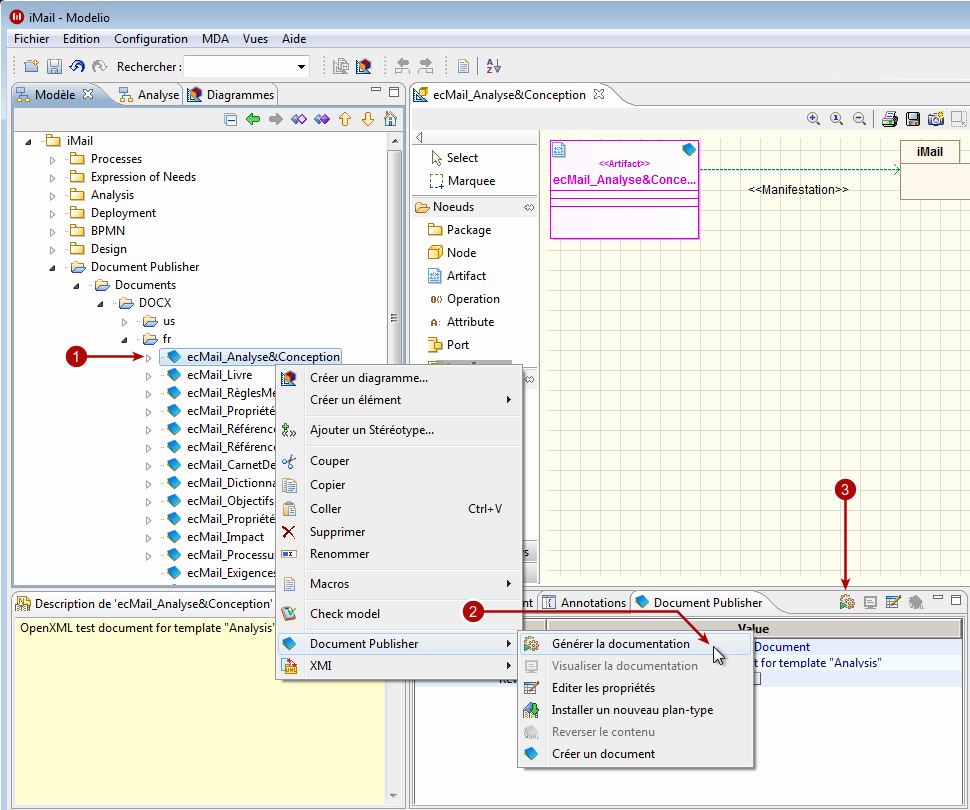This screenshot has height=810, width=970.
Task: Click the orange down arrow in Modèle toolbar
Action: (x=367, y=119)
